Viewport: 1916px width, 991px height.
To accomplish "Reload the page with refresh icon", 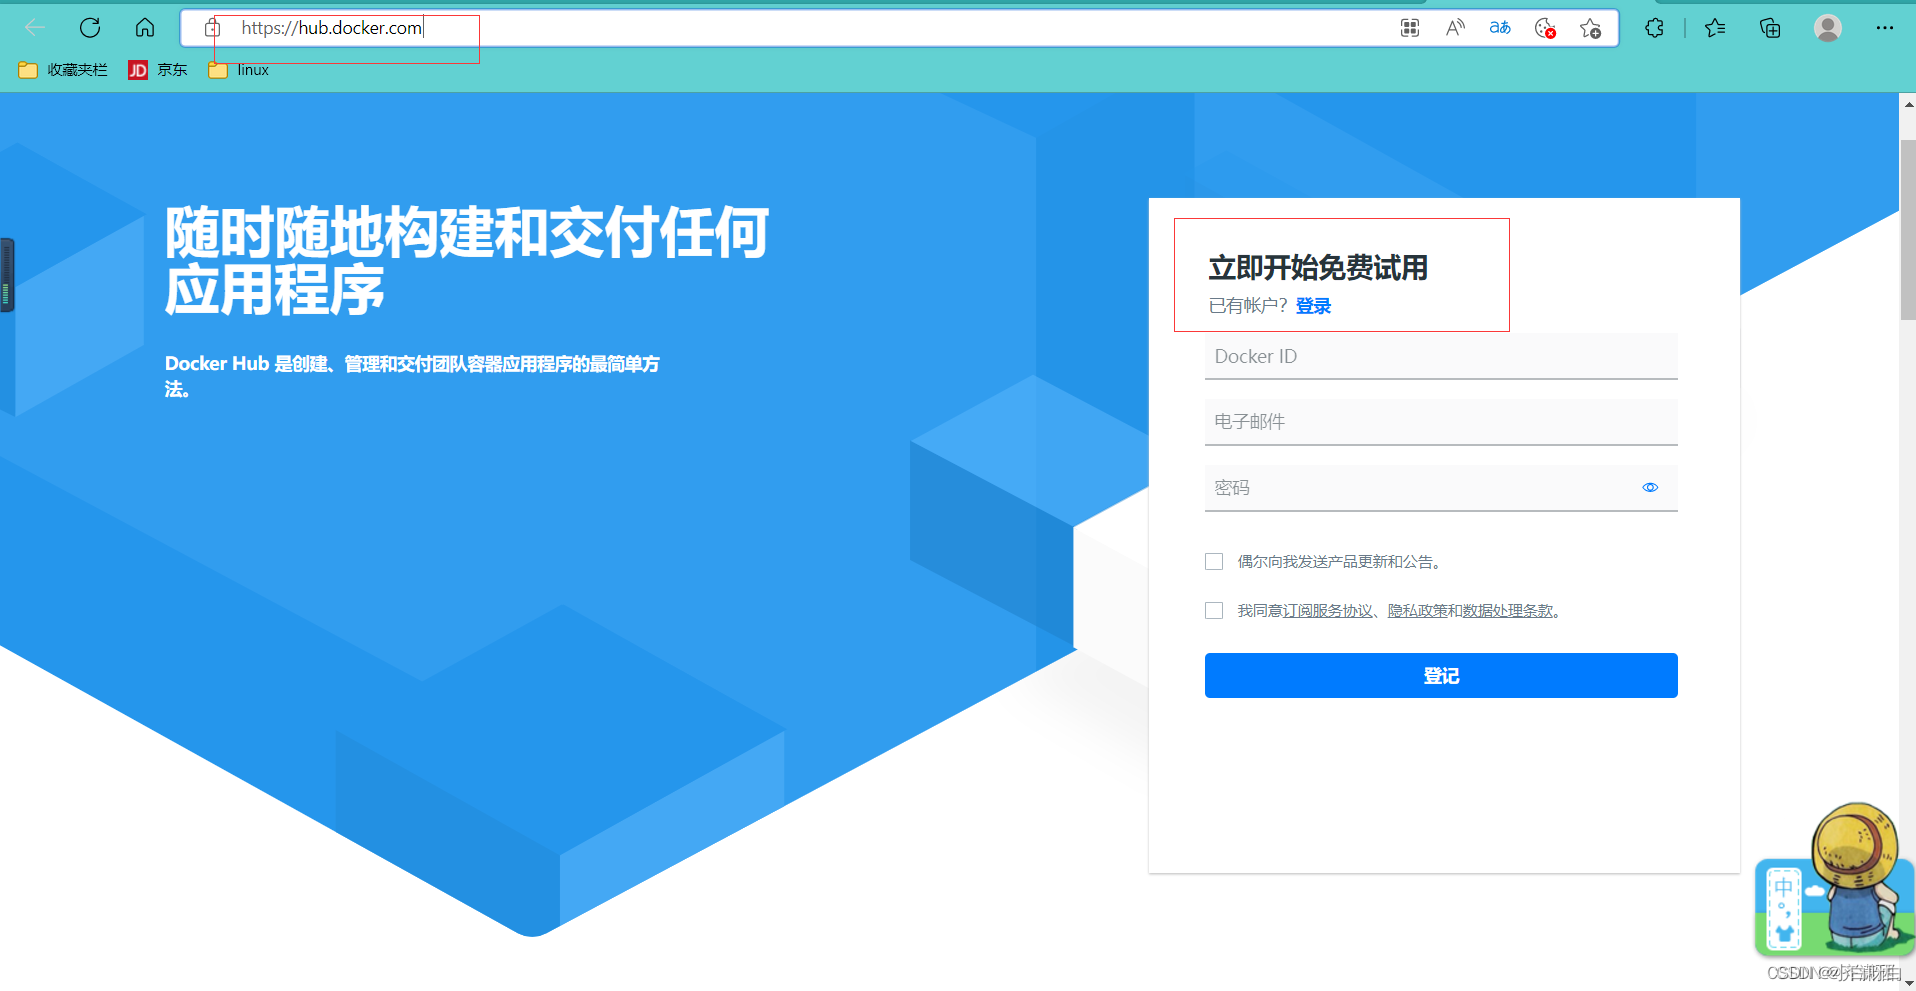I will point(90,28).
